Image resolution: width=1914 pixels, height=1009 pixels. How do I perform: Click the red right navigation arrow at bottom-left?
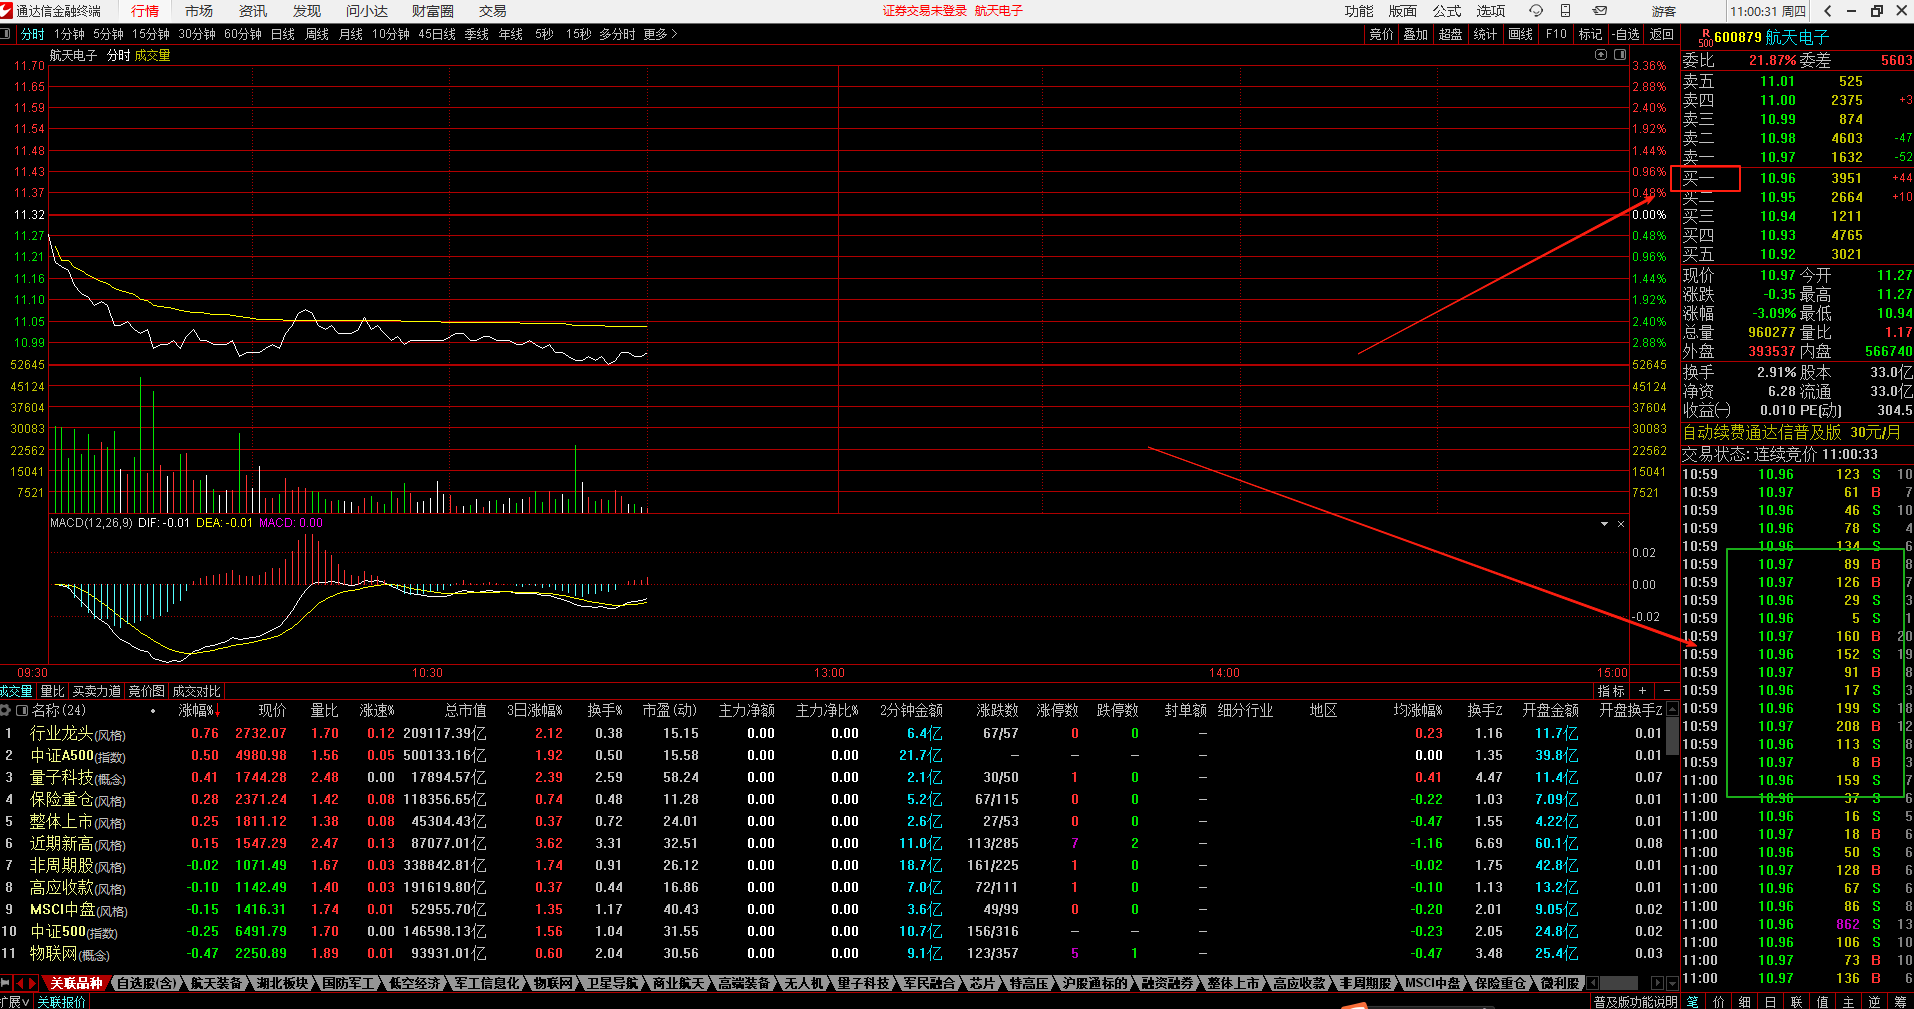point(32,984)
